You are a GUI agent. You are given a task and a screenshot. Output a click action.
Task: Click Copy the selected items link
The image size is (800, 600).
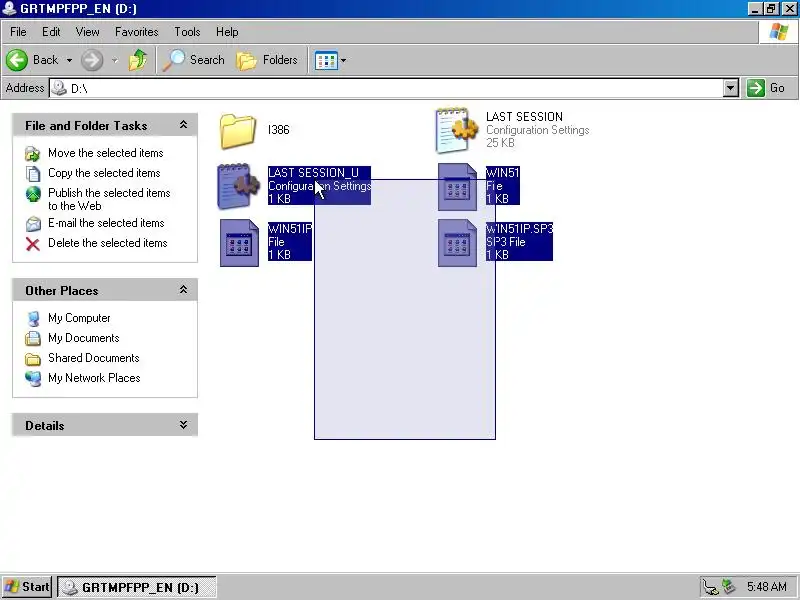104,173
